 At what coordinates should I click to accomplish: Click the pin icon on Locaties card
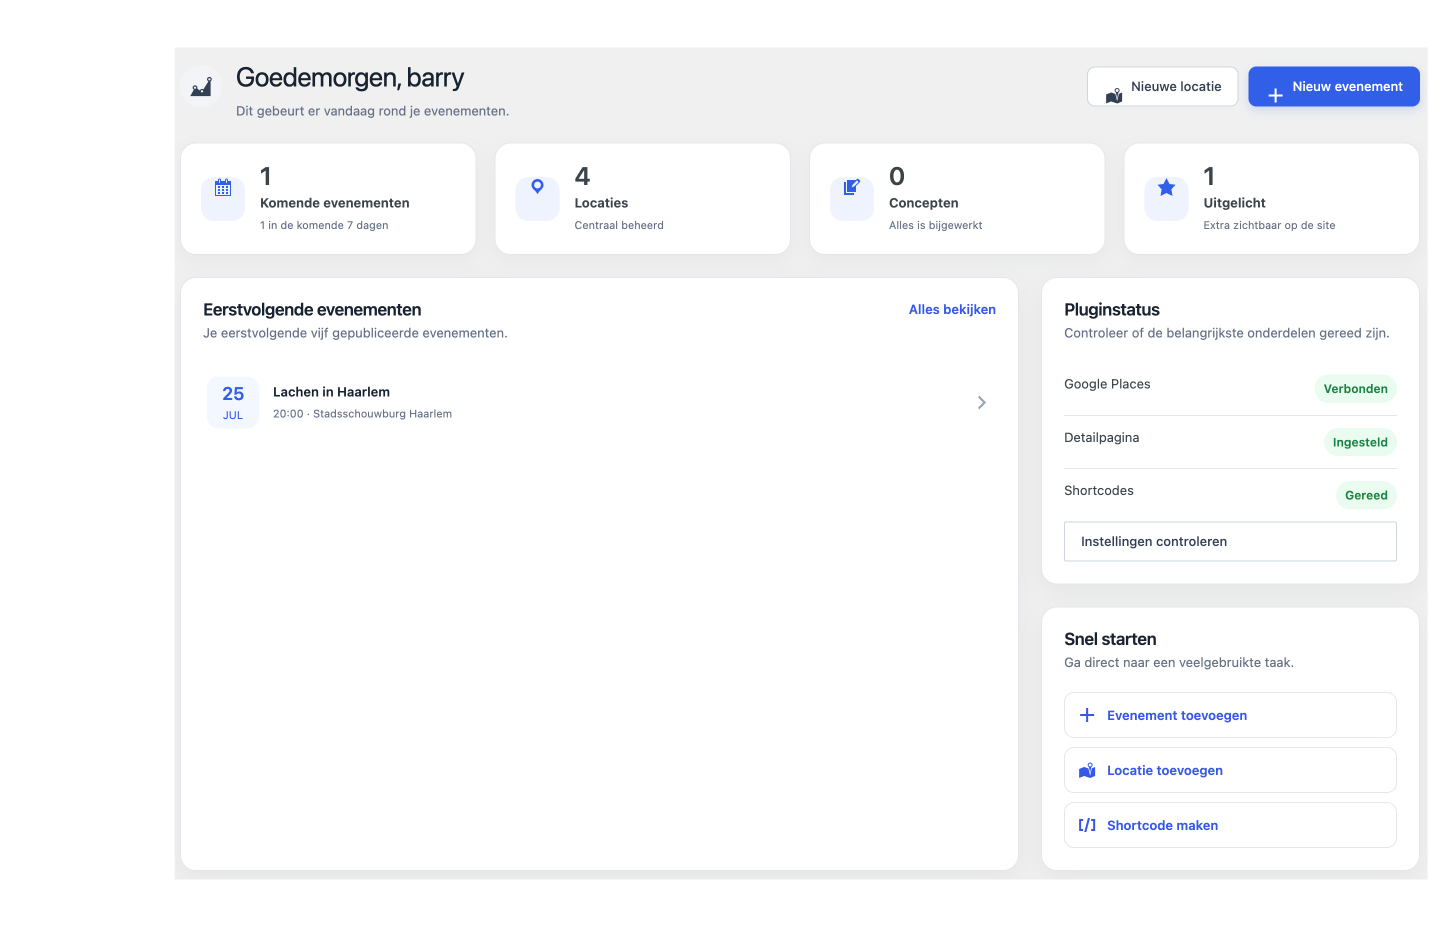coord(537,187)
